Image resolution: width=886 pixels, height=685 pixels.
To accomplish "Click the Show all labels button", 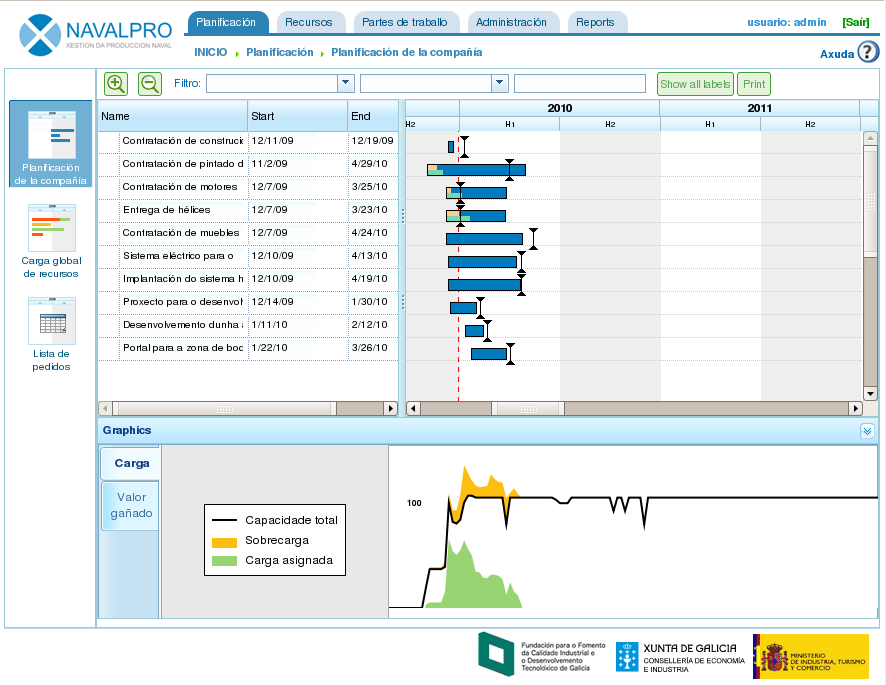I will (695, 85).
